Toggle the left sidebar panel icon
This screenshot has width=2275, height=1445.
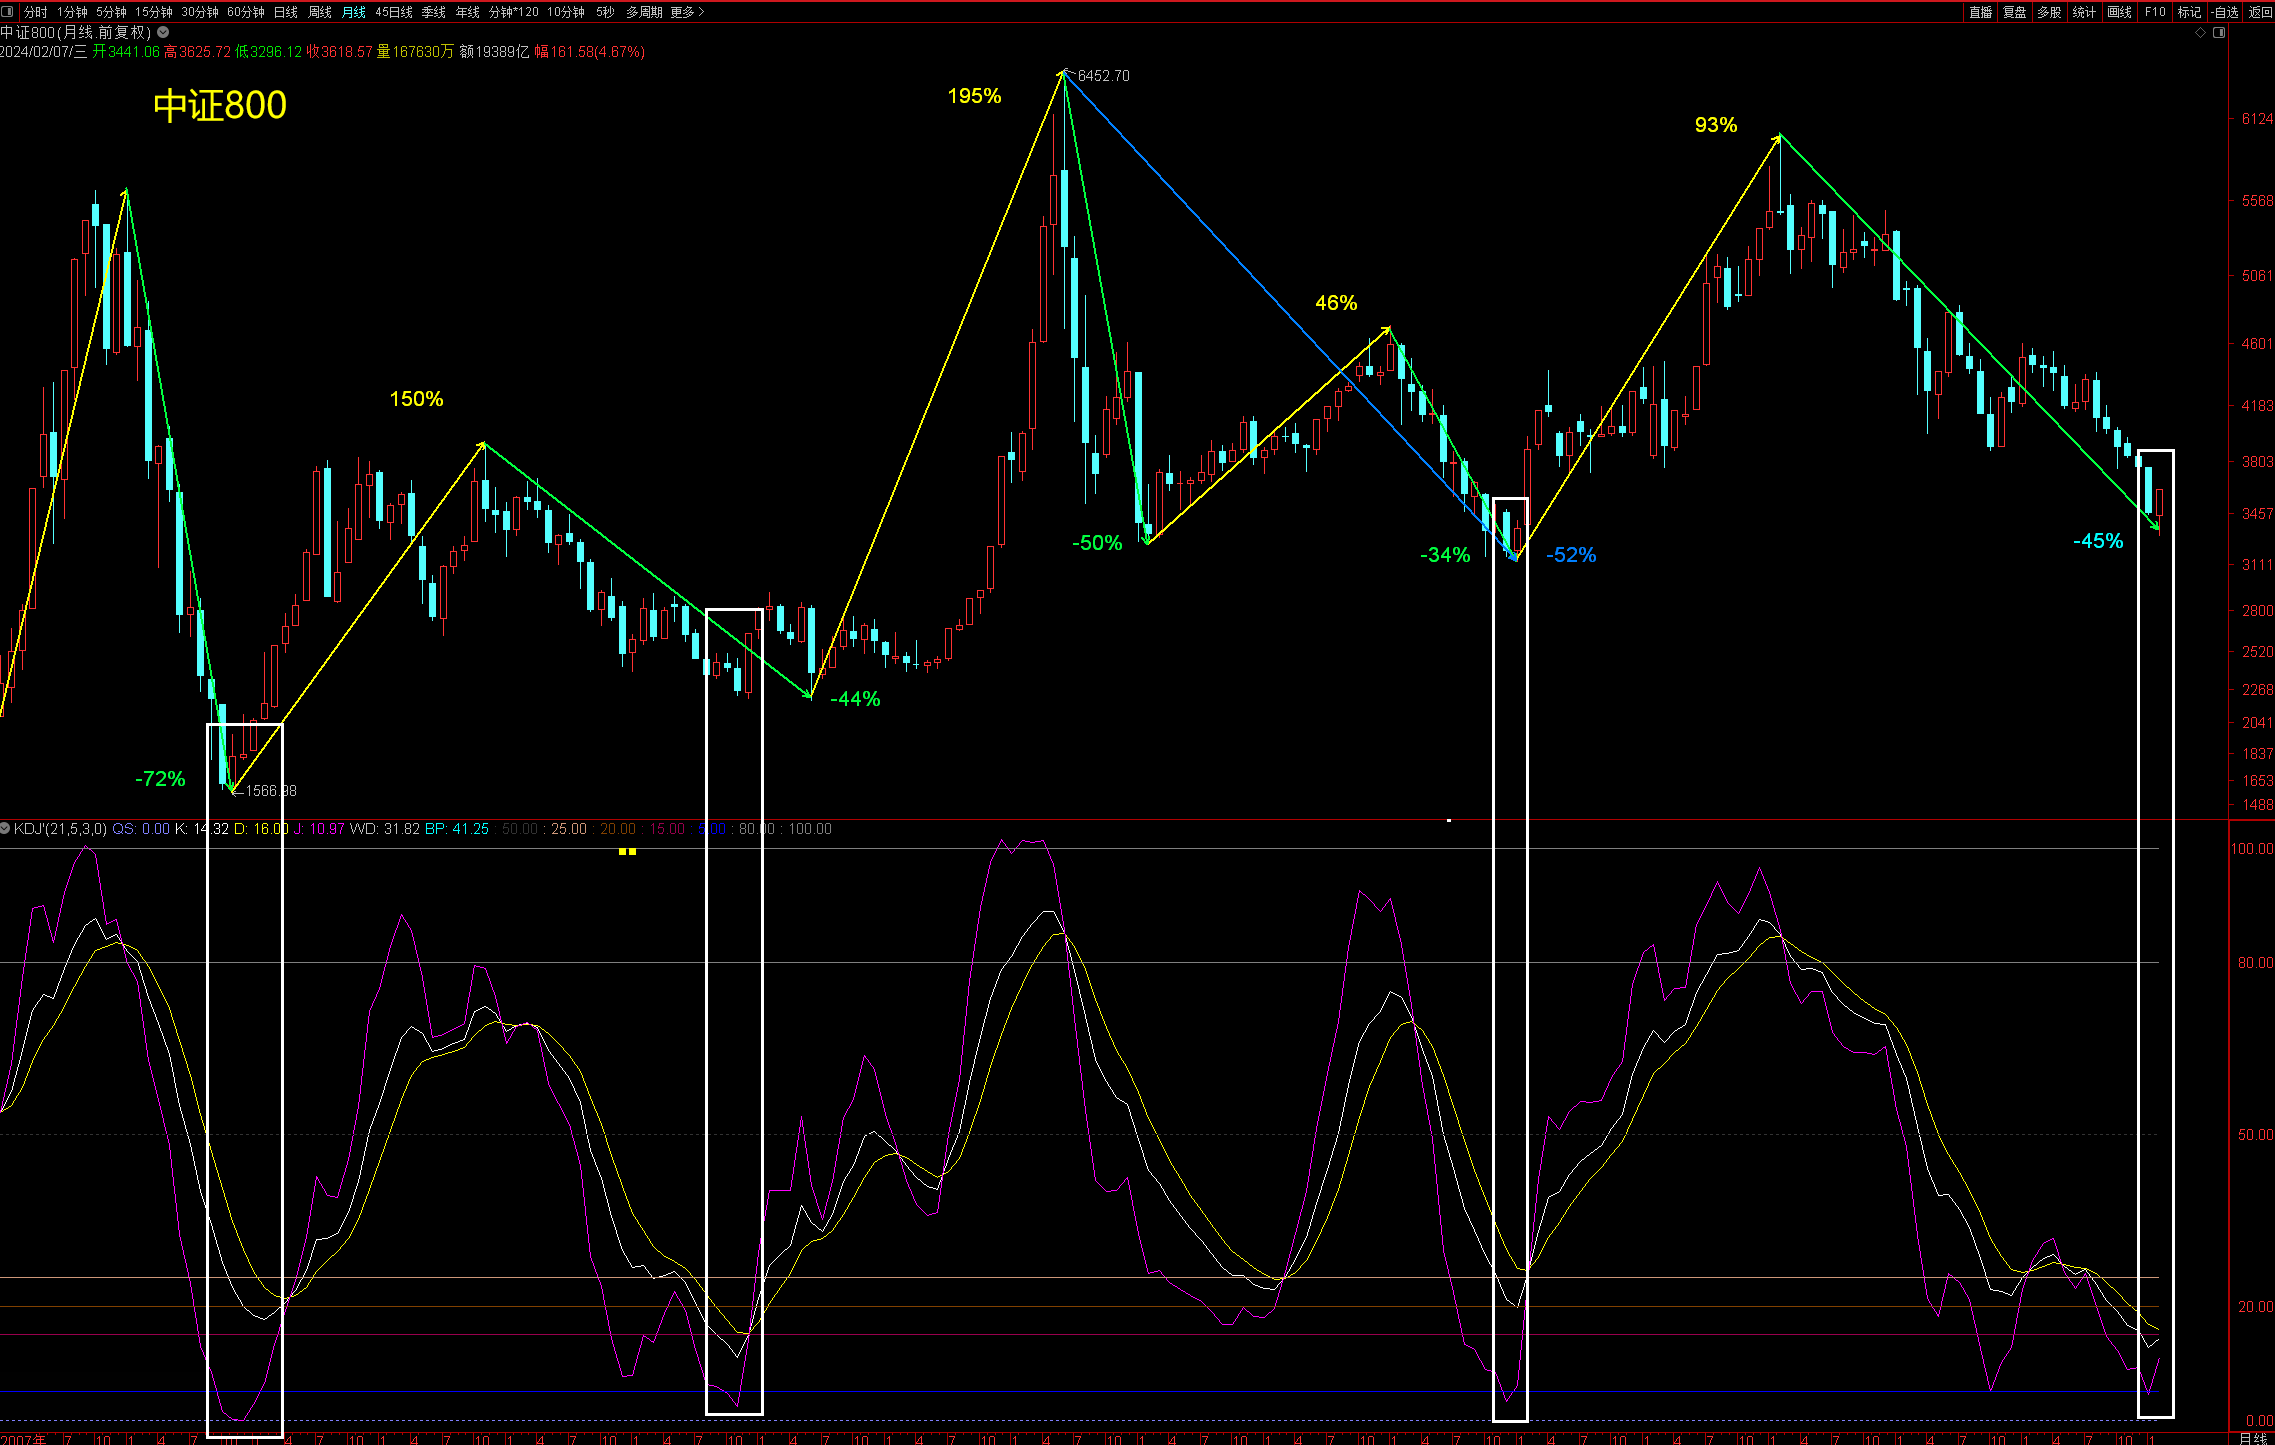pos(7,12)
